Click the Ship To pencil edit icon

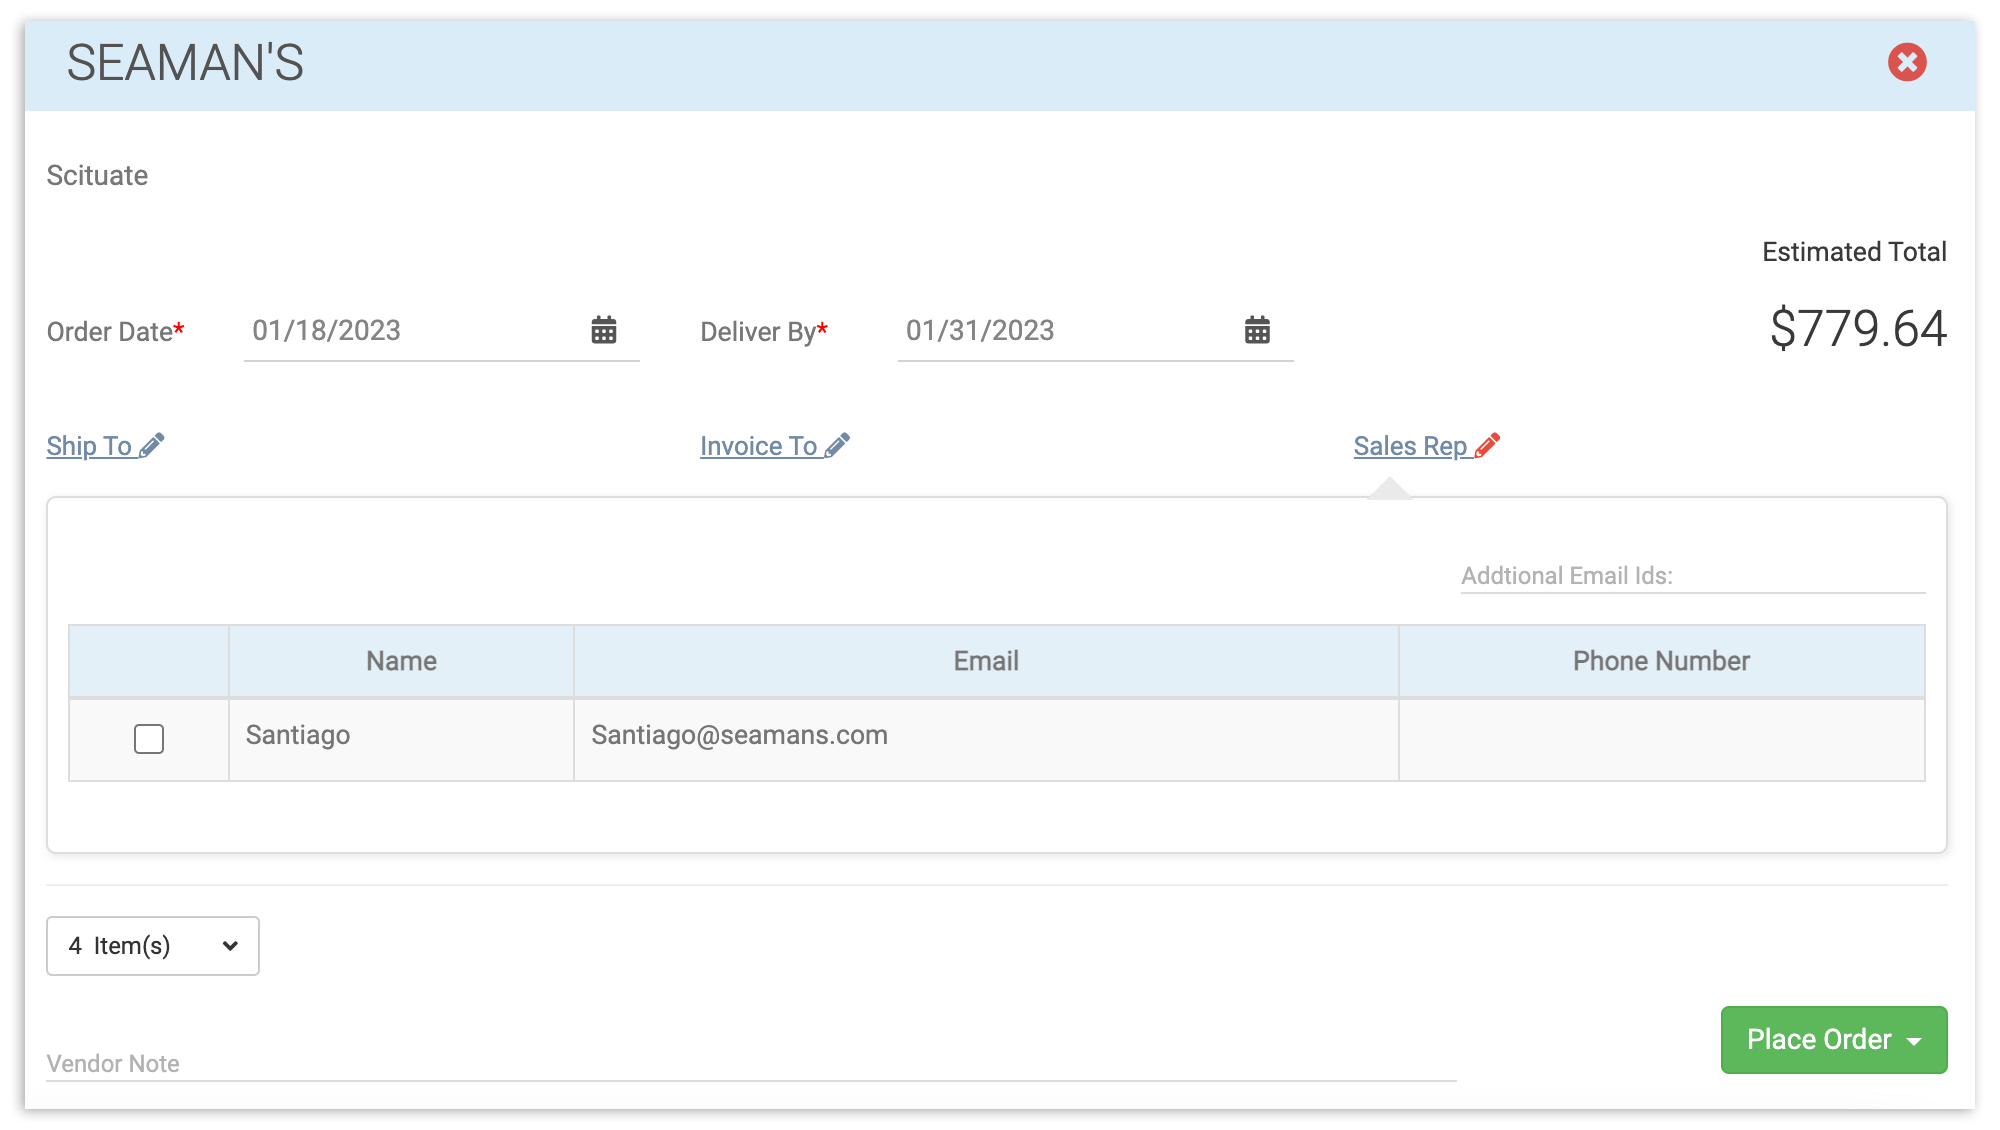(x=152, y=445)
